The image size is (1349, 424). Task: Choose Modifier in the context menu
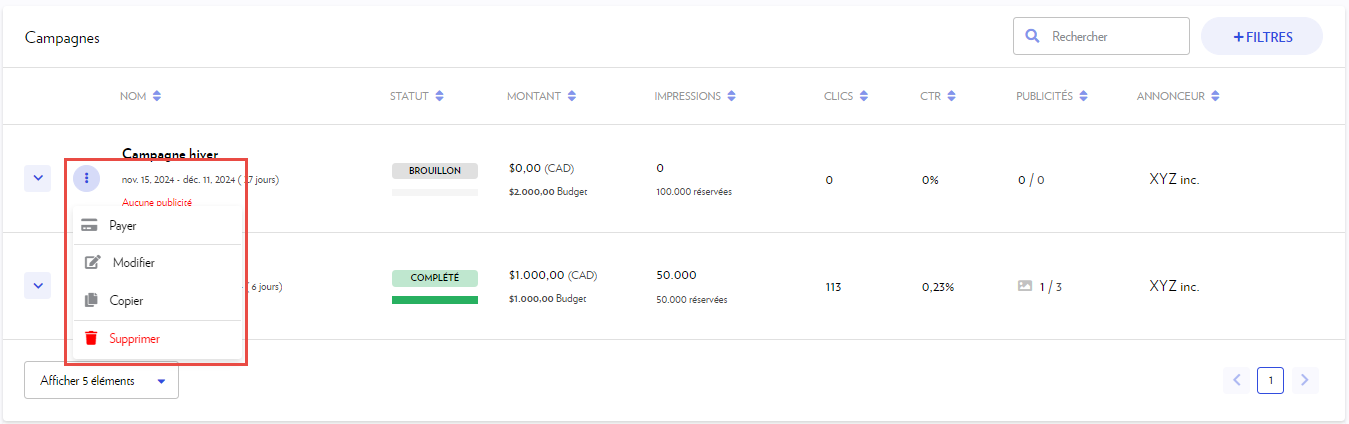point(133,263)
